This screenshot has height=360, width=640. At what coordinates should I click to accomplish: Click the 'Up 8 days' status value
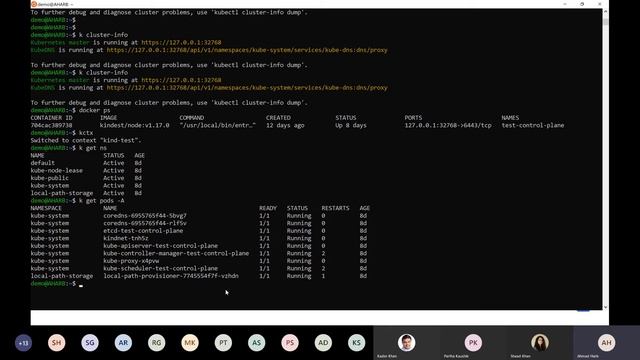point(351,125)
